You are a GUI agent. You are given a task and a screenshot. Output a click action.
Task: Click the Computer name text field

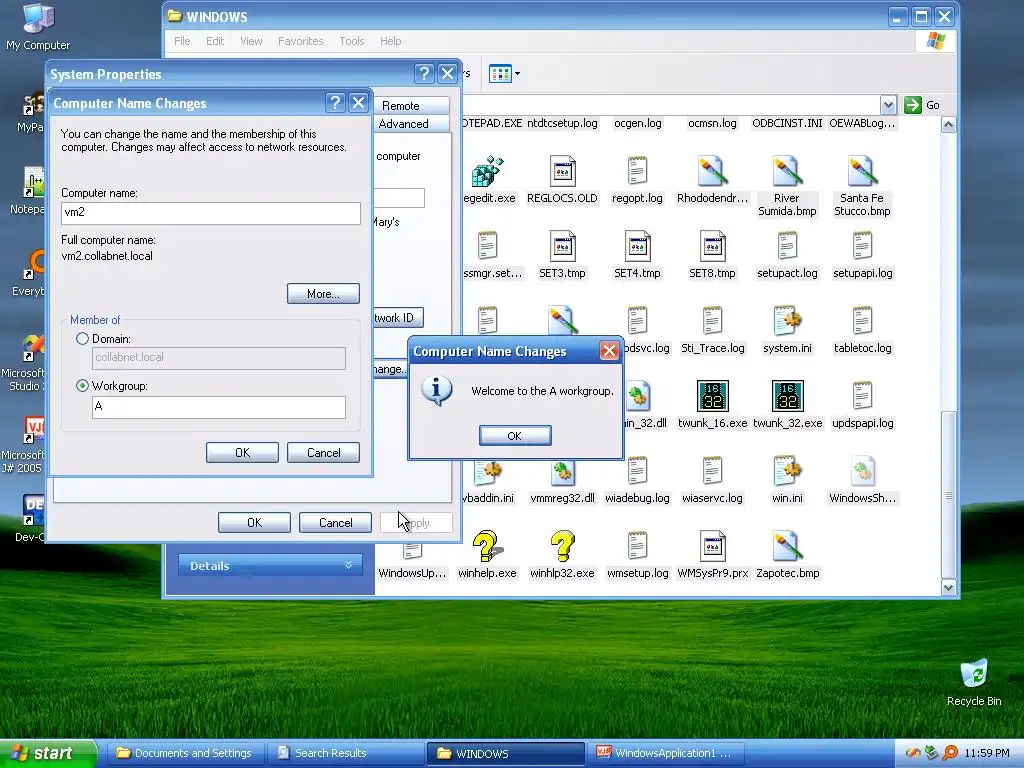coord(211,213)
